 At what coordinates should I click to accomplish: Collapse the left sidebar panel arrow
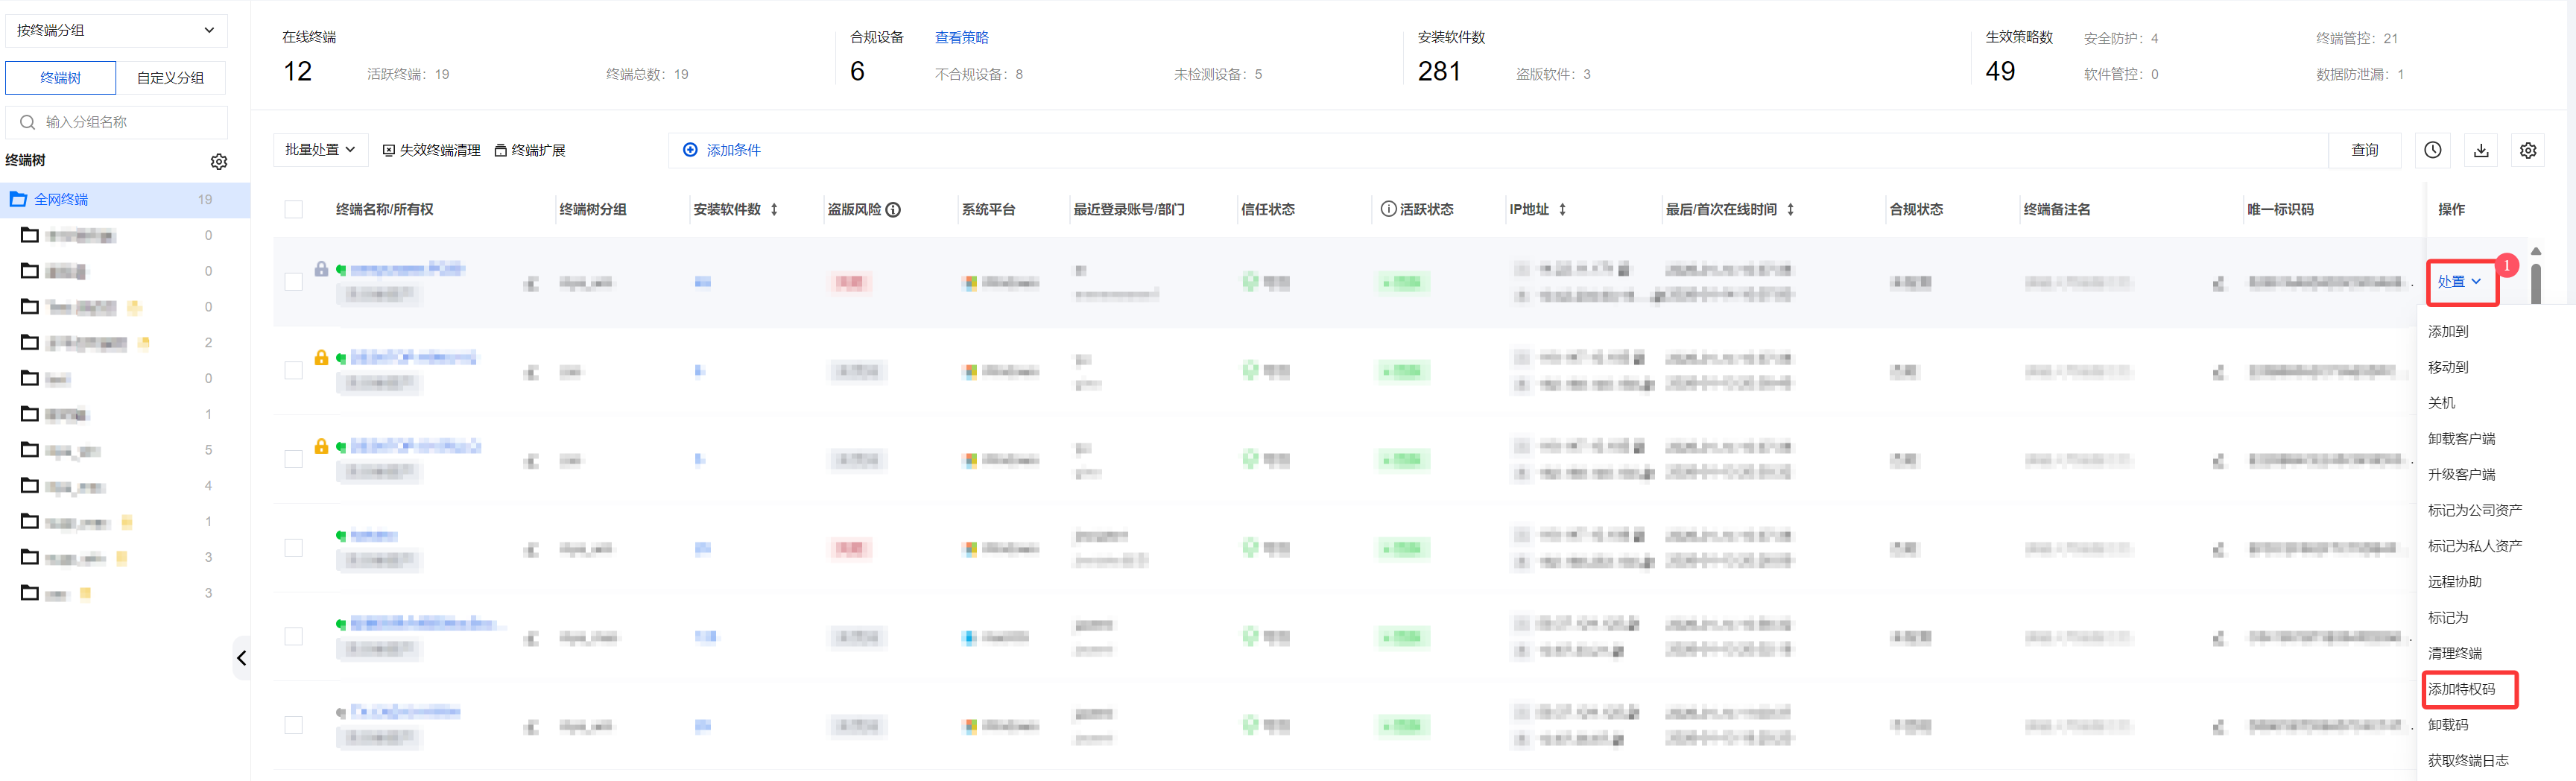click(x=241, y=658)
